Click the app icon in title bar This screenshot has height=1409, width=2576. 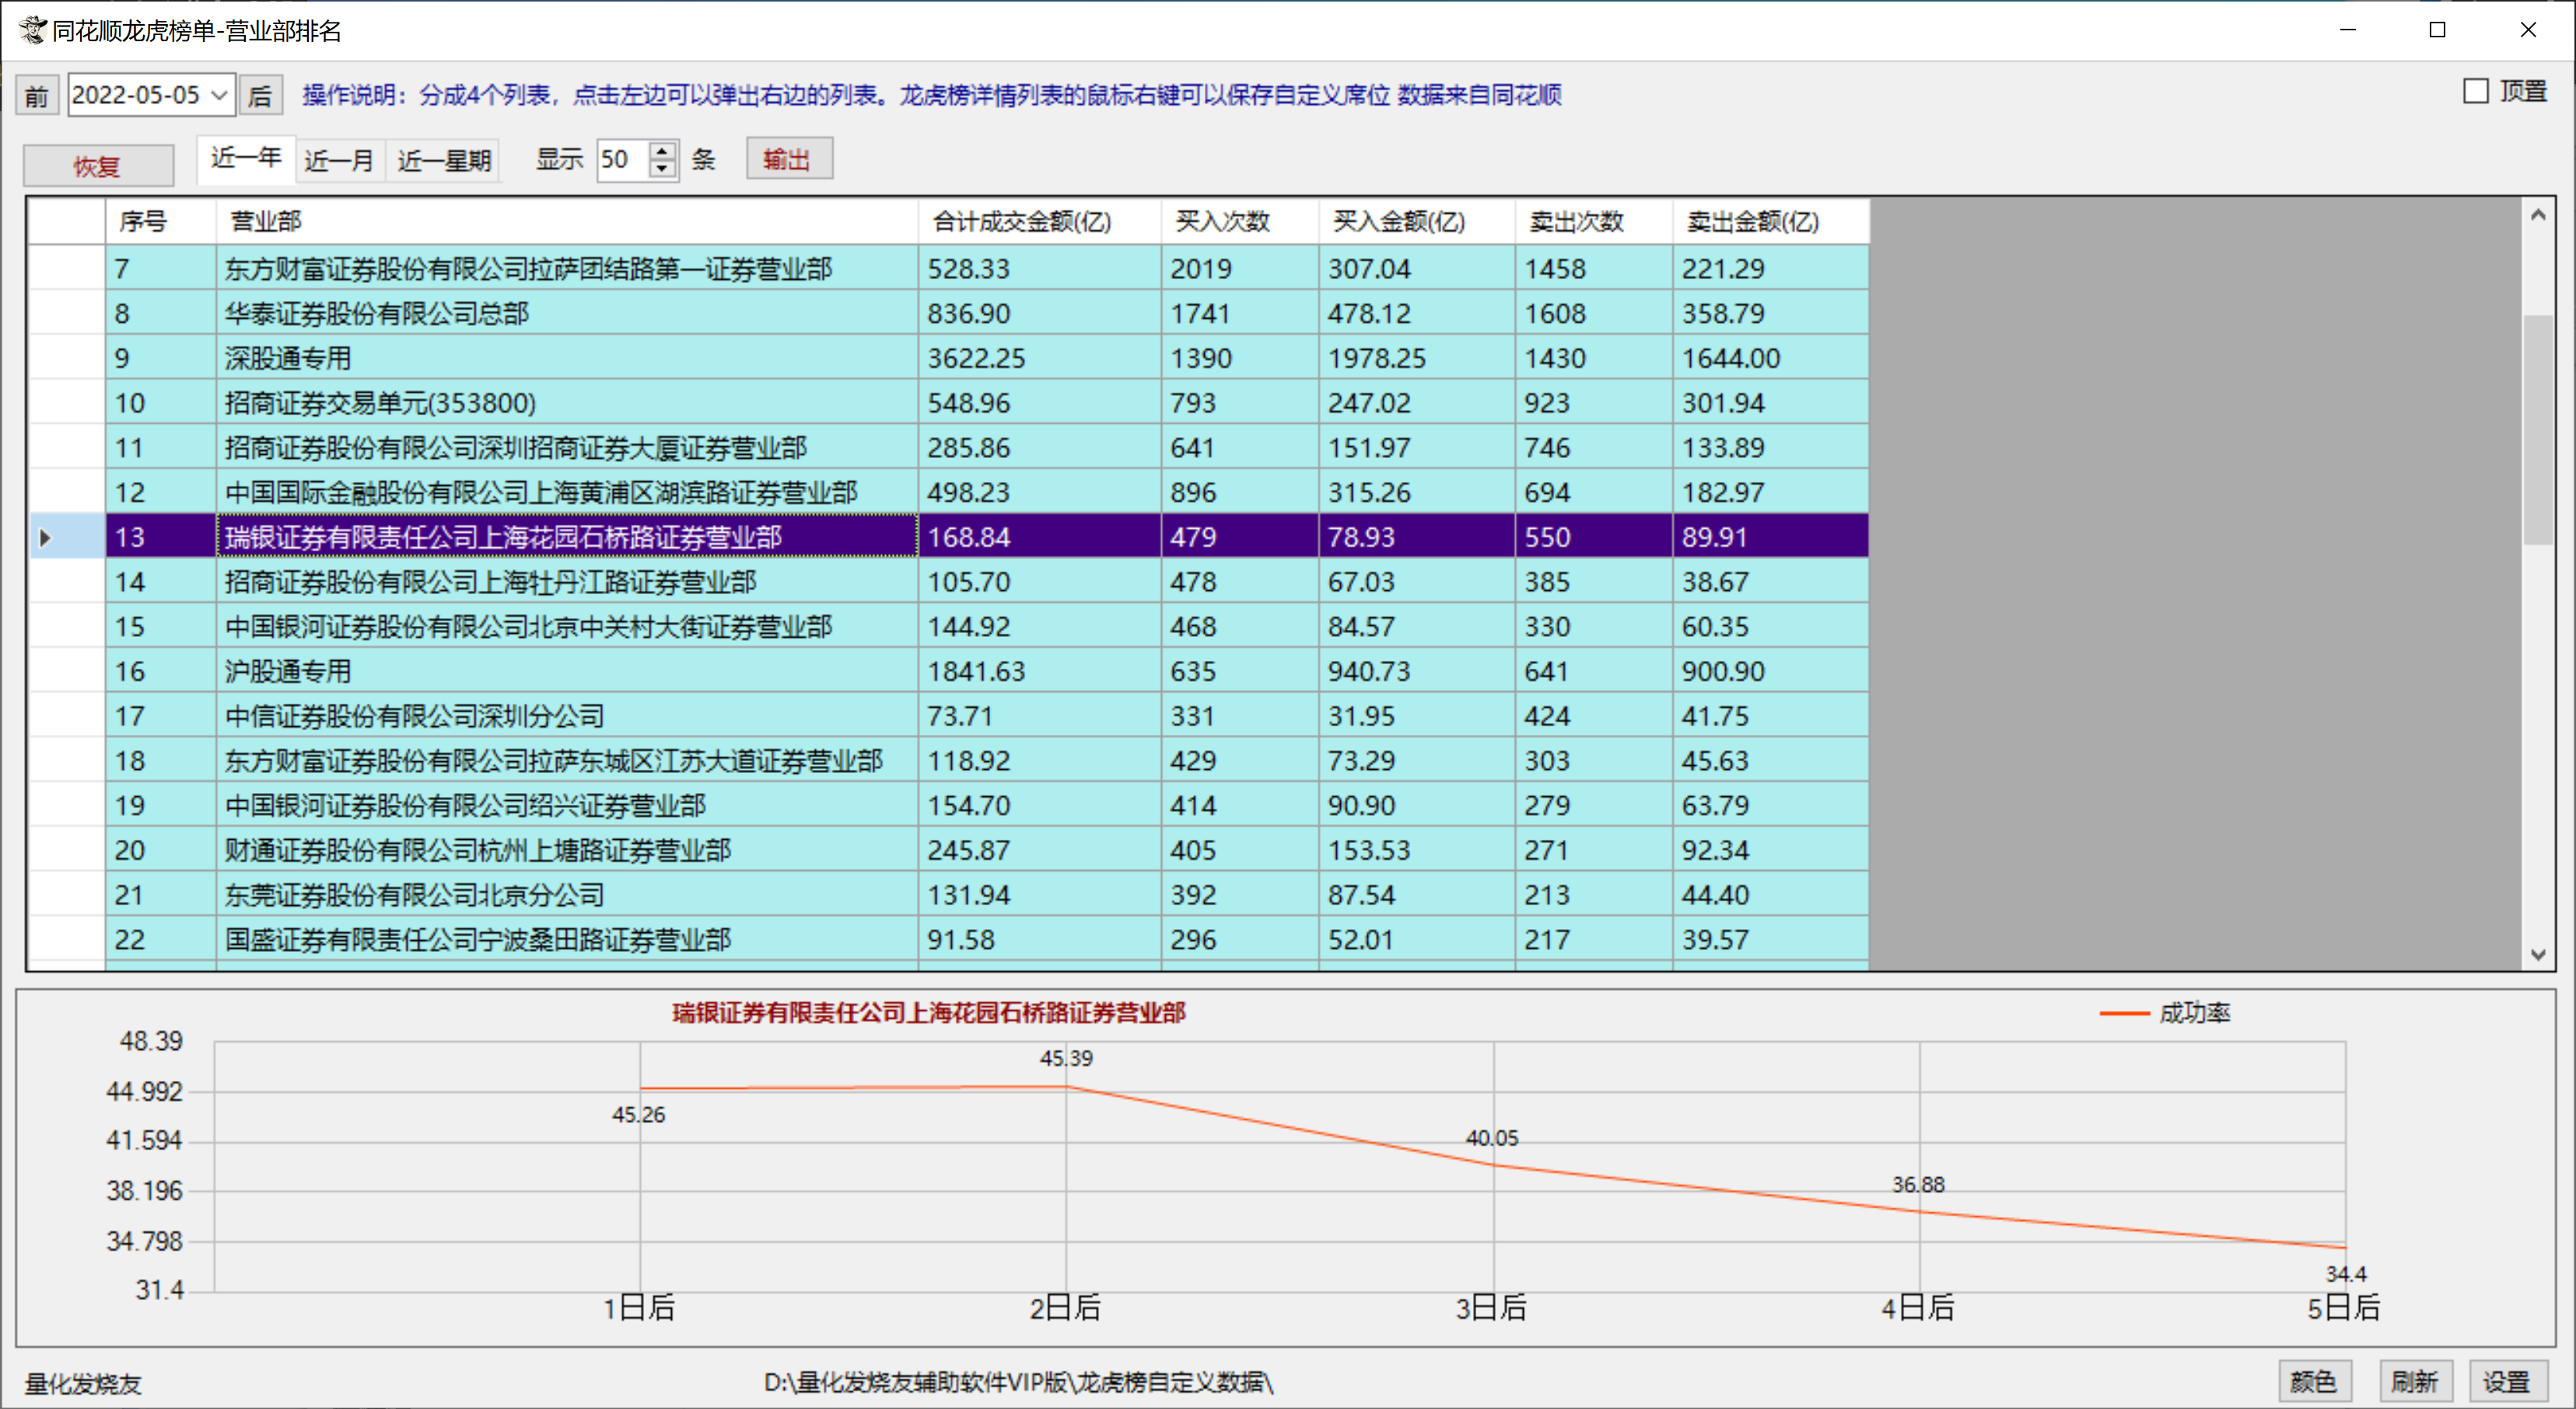click(32, 30)
